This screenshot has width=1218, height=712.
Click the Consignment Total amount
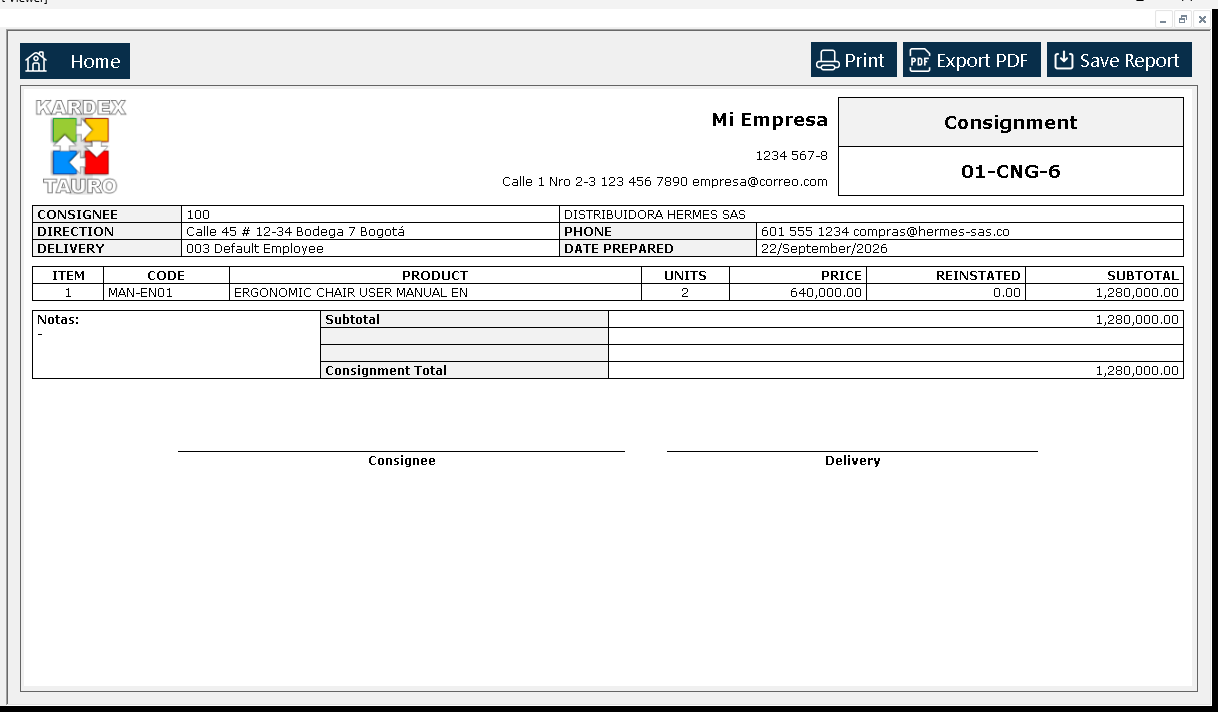[x=1138, y=371]
